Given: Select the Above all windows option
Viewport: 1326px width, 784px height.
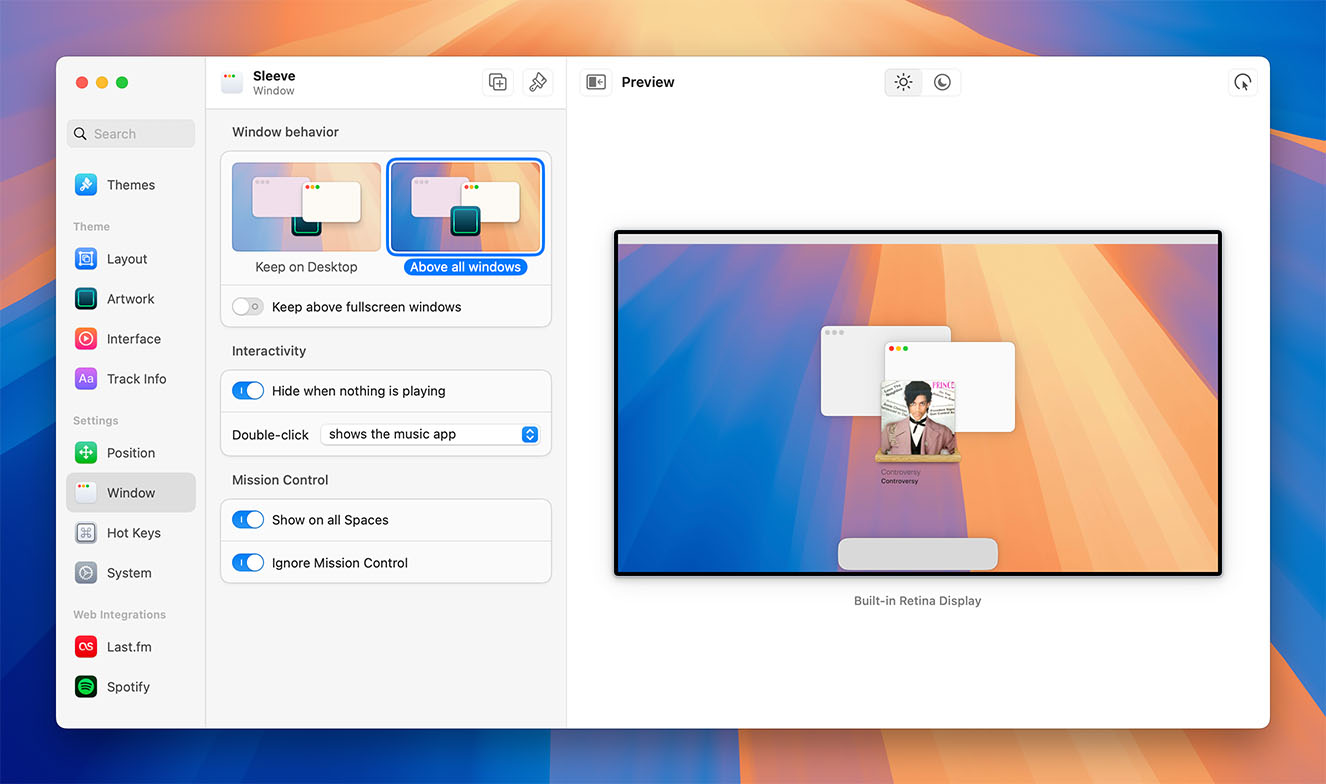Looking at the screenshot, I should click(465, 208).
